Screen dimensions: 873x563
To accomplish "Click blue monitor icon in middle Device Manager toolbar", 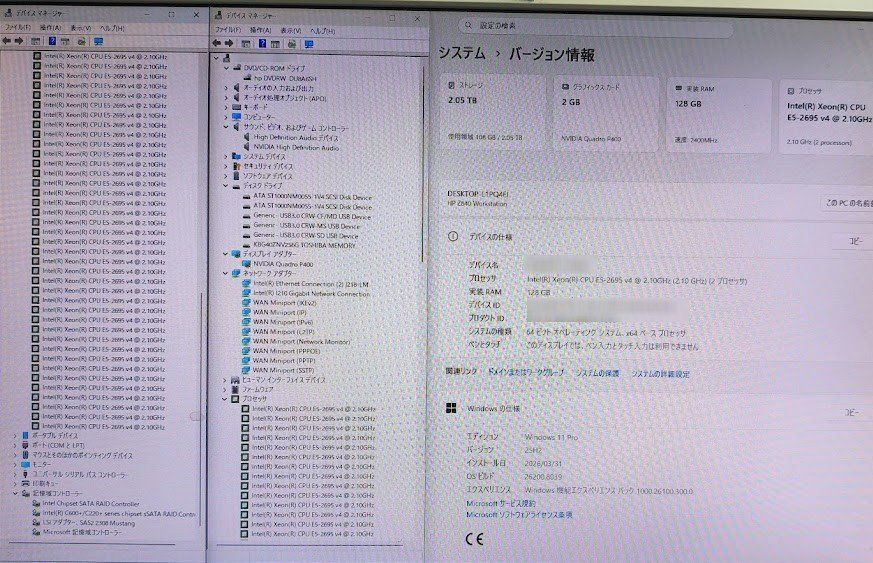I will click(x=309, y=44).
